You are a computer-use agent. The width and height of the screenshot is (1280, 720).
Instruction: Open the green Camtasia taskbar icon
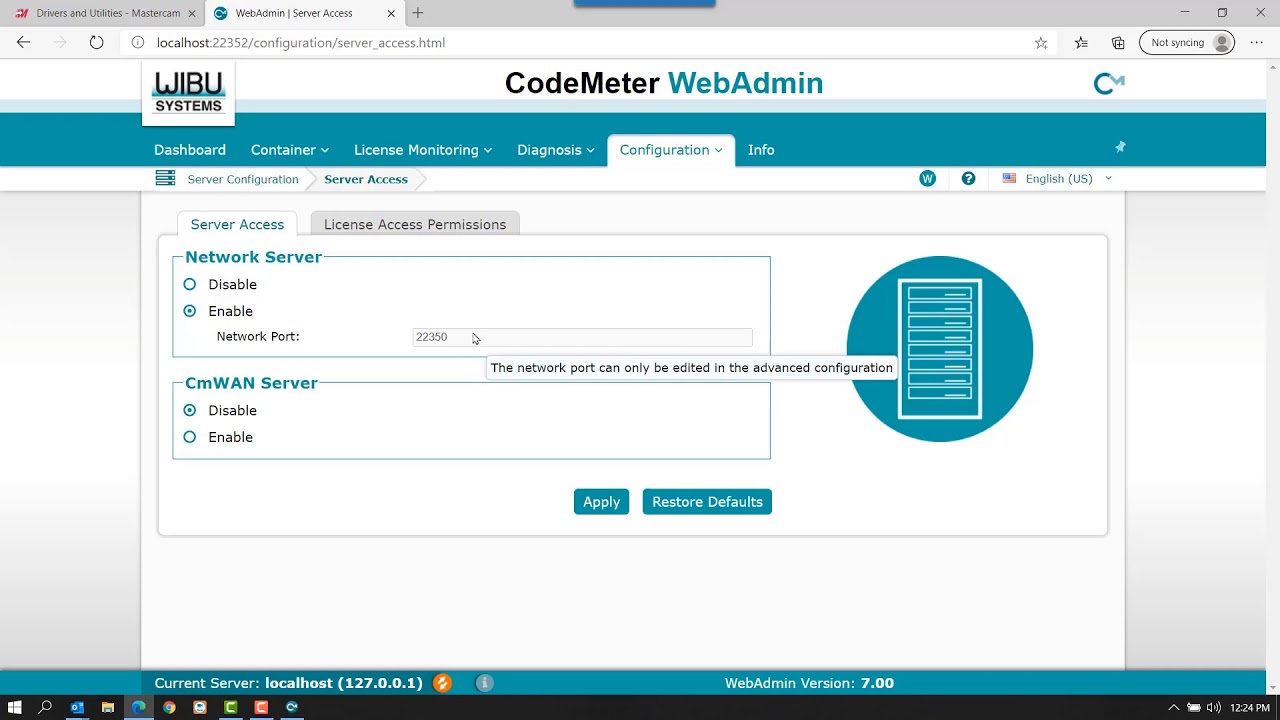231,707
